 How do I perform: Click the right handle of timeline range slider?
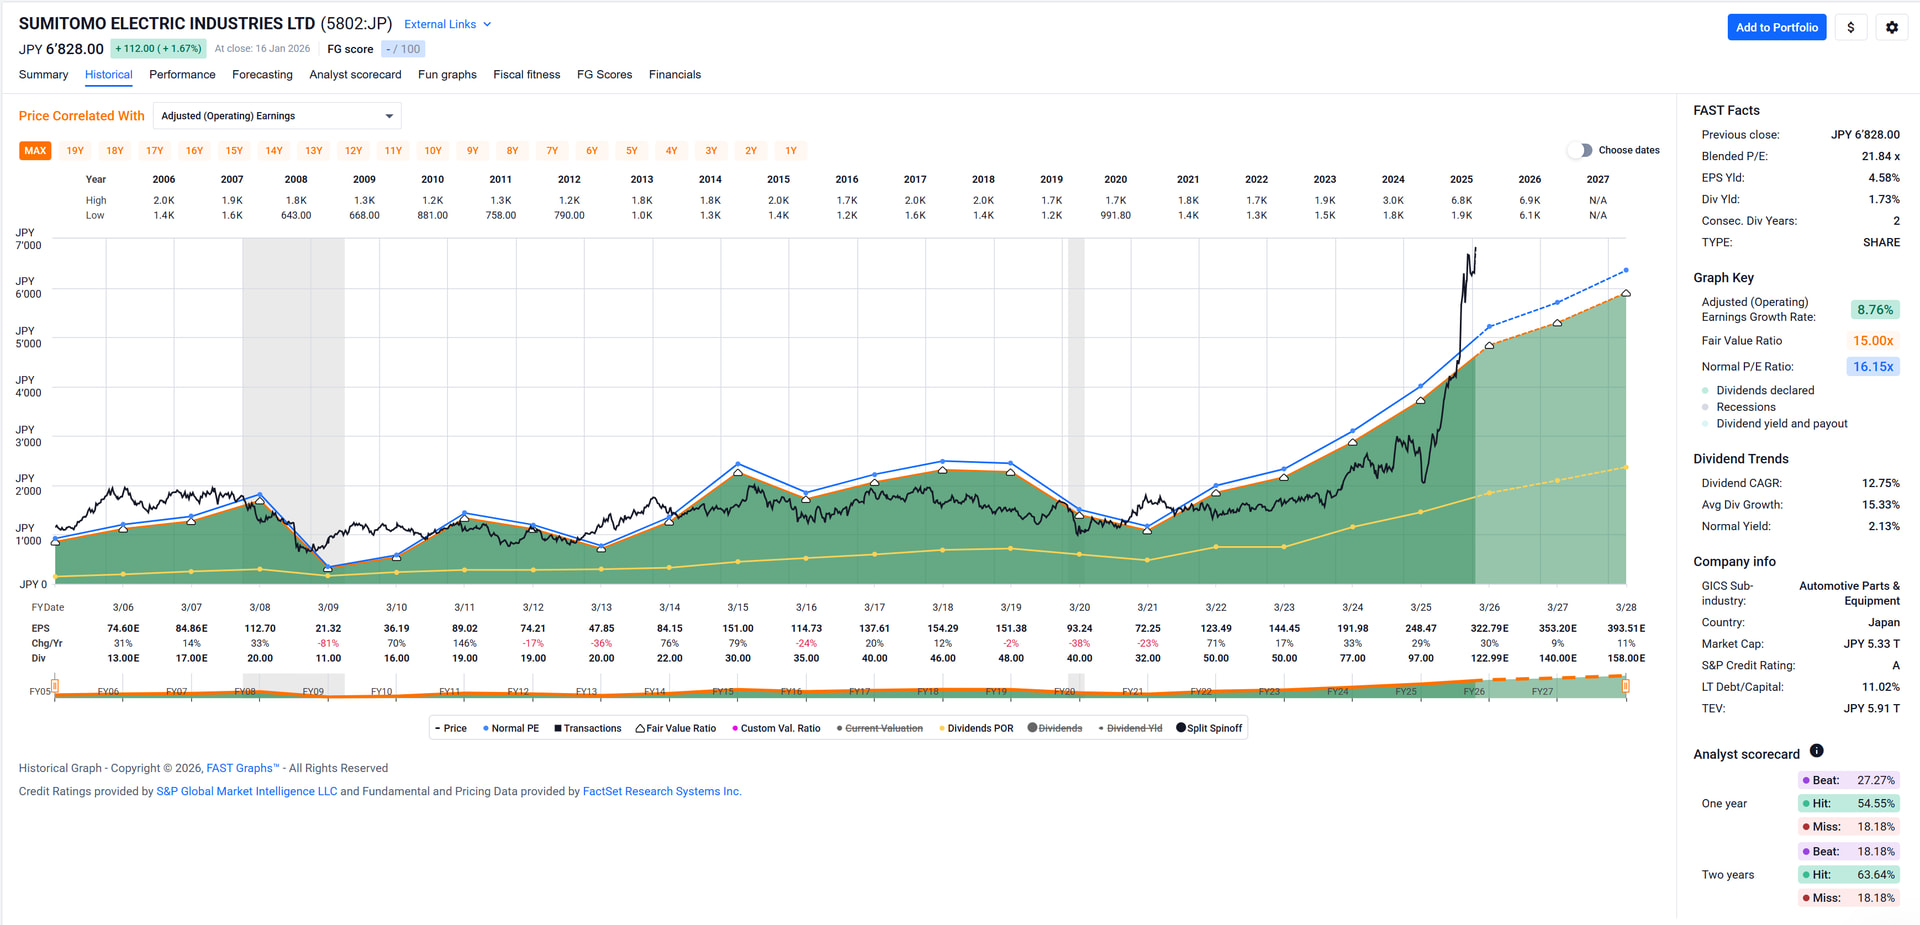pos(1625,686)
